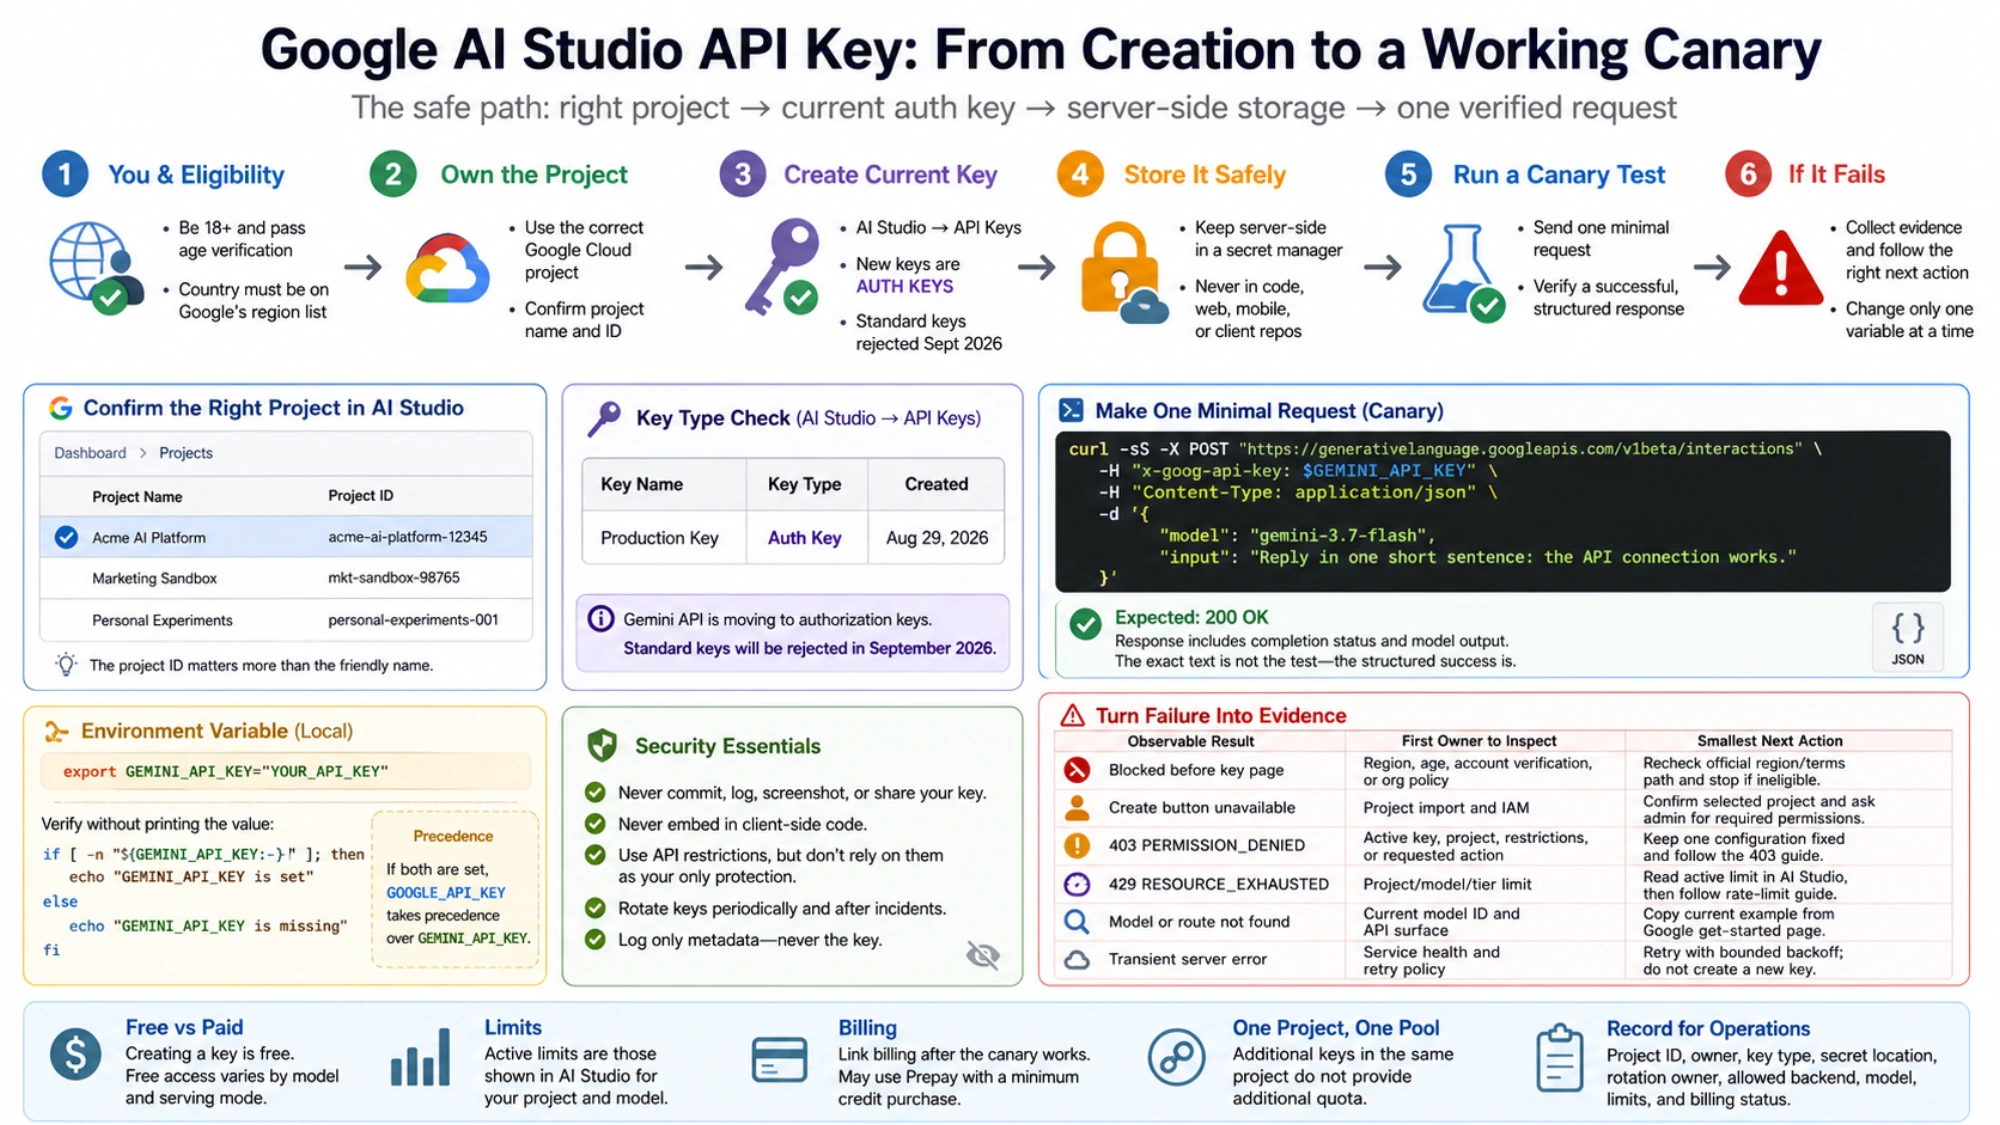The height and width of the screenshot is (1125, 2000).
Task: Click the Store It Safely step heading
Action: (x=1205, y=175)
